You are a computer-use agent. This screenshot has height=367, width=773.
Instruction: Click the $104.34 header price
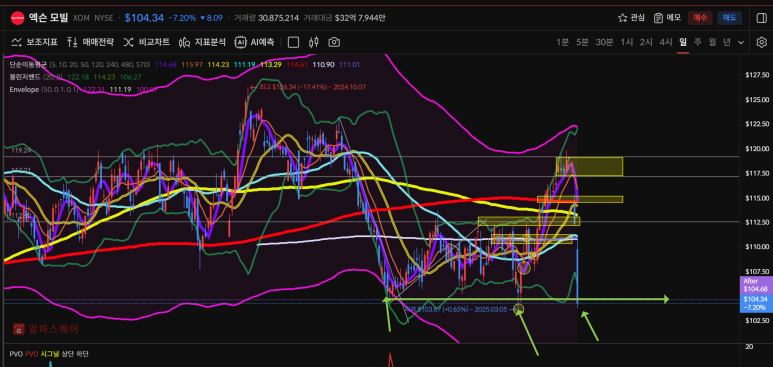pyautogui.click(x=144, y=18)
